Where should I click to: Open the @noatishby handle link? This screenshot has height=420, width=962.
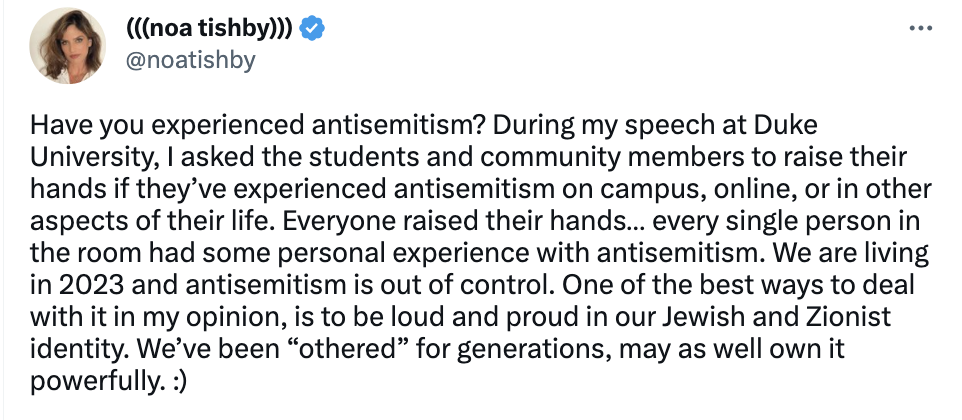[188, 60]
